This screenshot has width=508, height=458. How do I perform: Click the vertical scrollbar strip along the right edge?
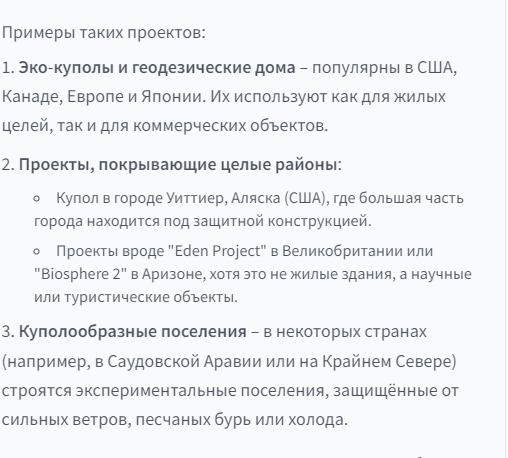pyautogui.click(x=507, y=229)
